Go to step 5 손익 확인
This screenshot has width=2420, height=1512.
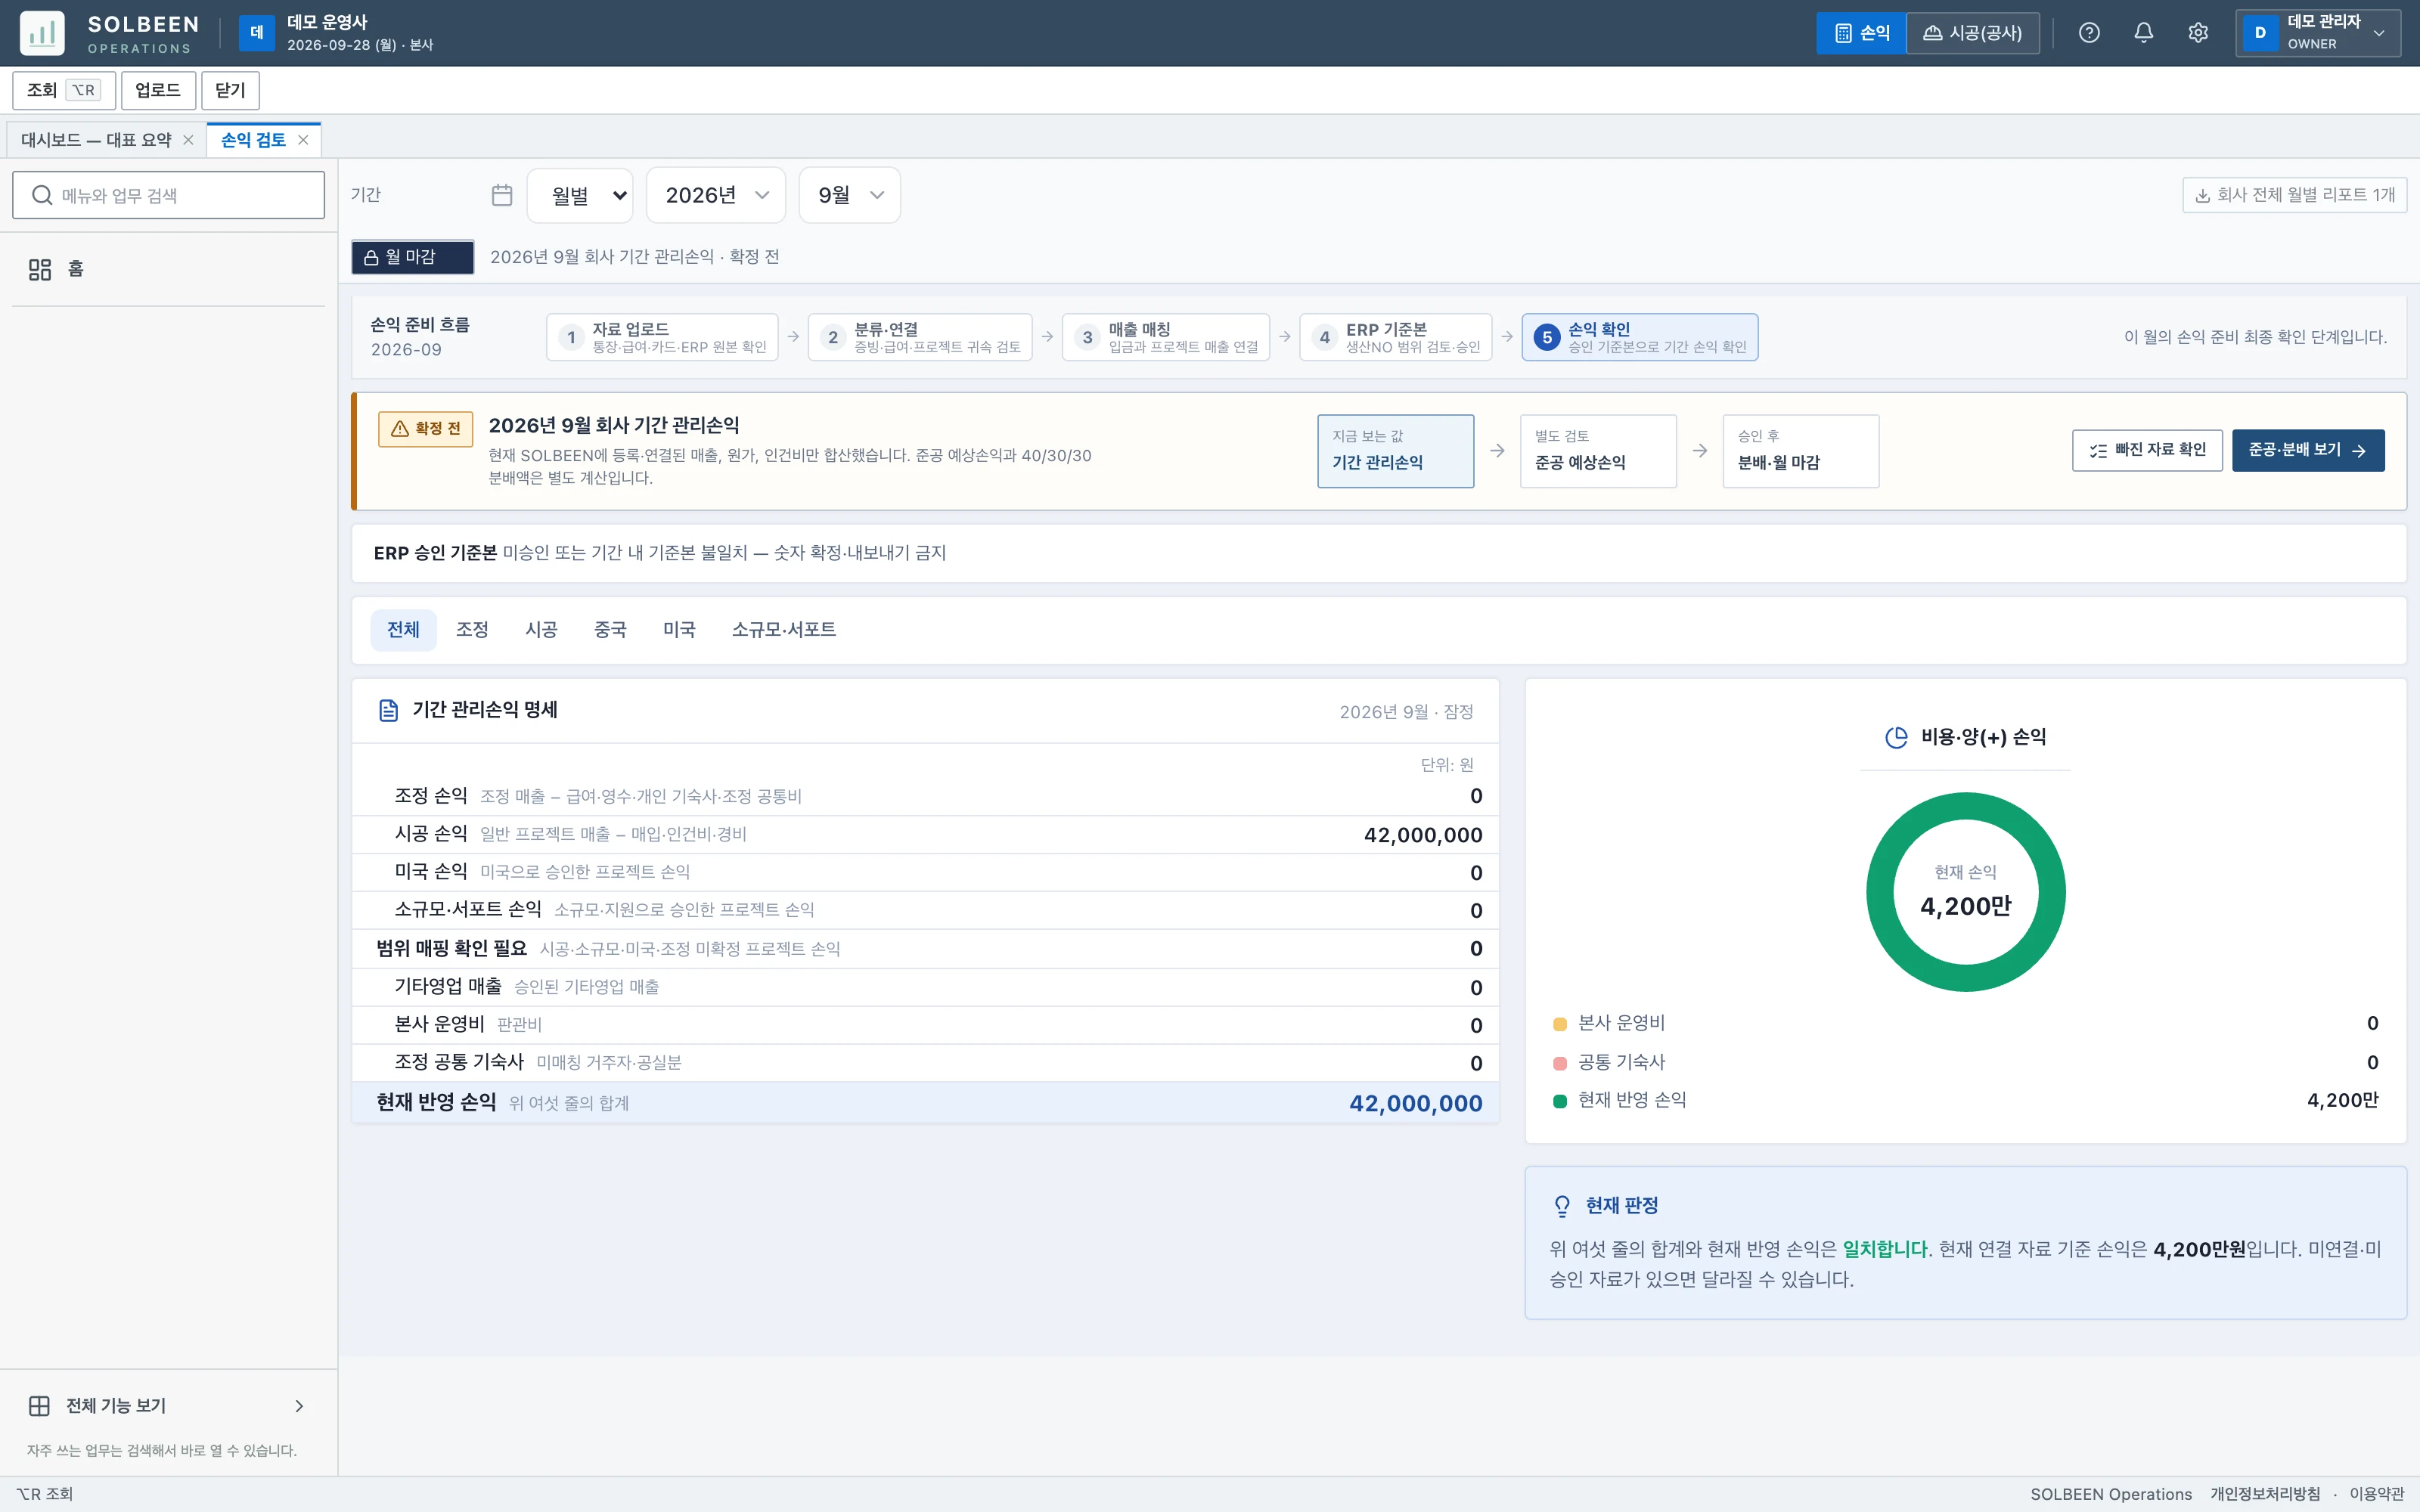pos(1640,337)
